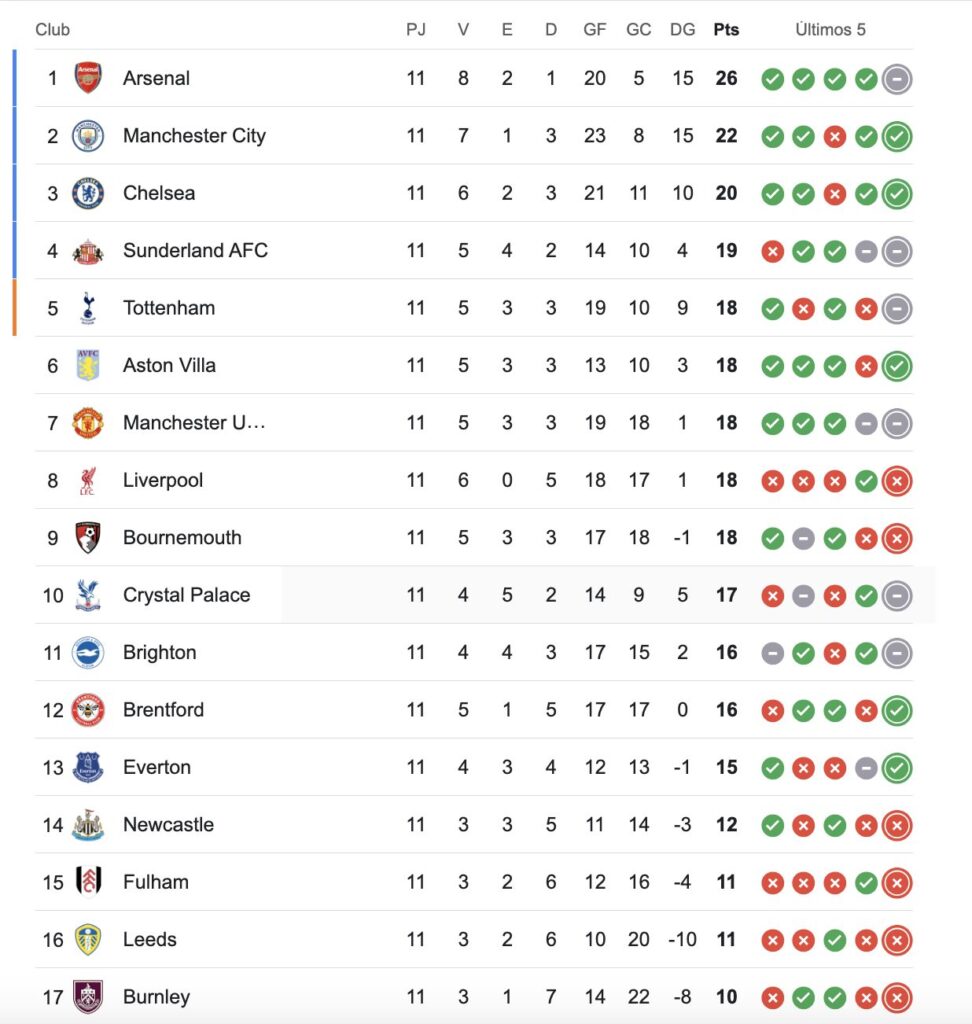
Task: Click the Manchester City club crest
Action: click(x=88, y=136)
